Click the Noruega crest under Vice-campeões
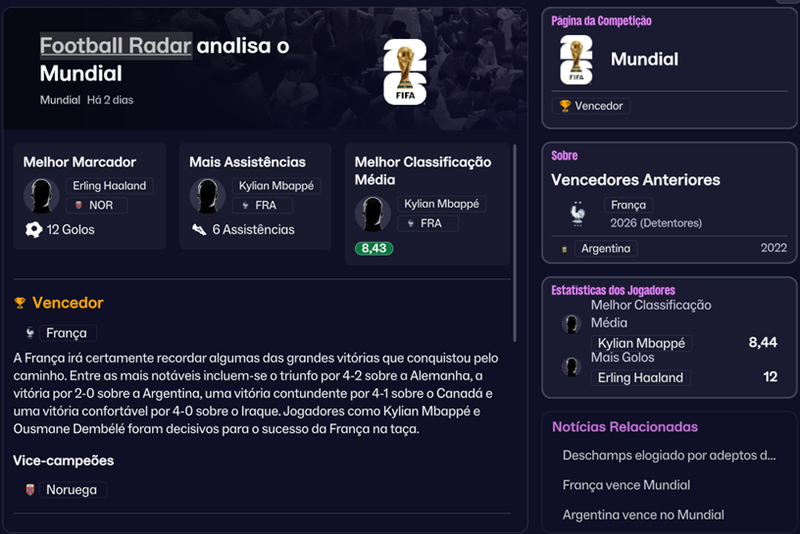Viewport: 800px width, 534px height. point(30,490)
